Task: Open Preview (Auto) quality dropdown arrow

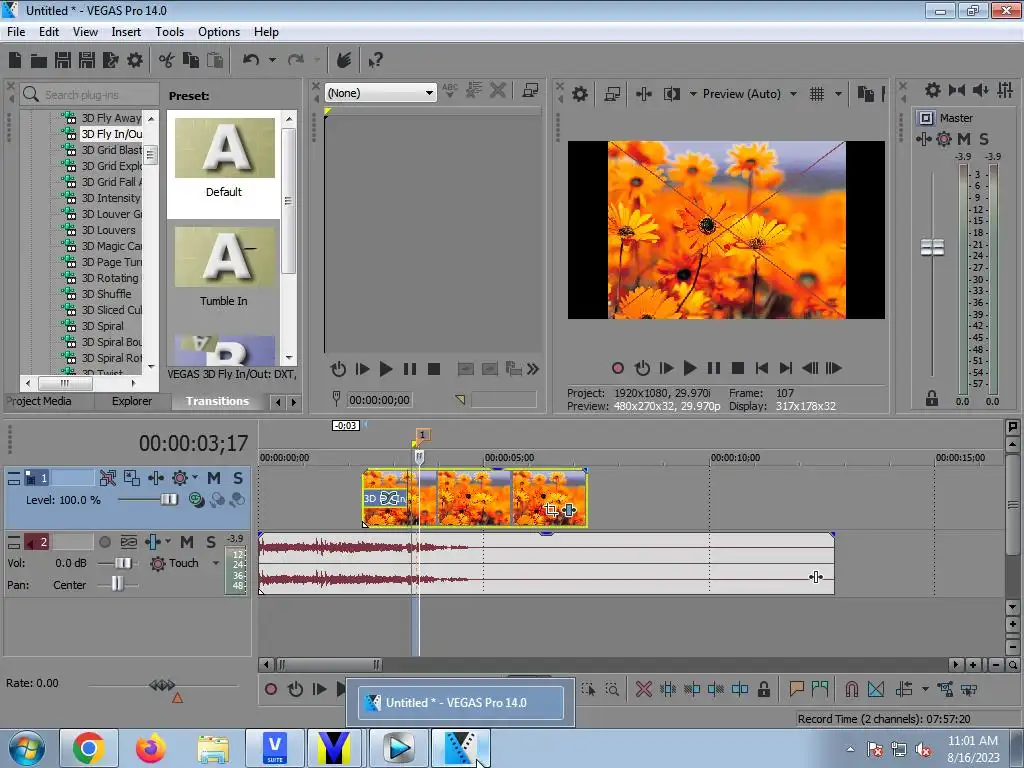Action: (793, 94)
